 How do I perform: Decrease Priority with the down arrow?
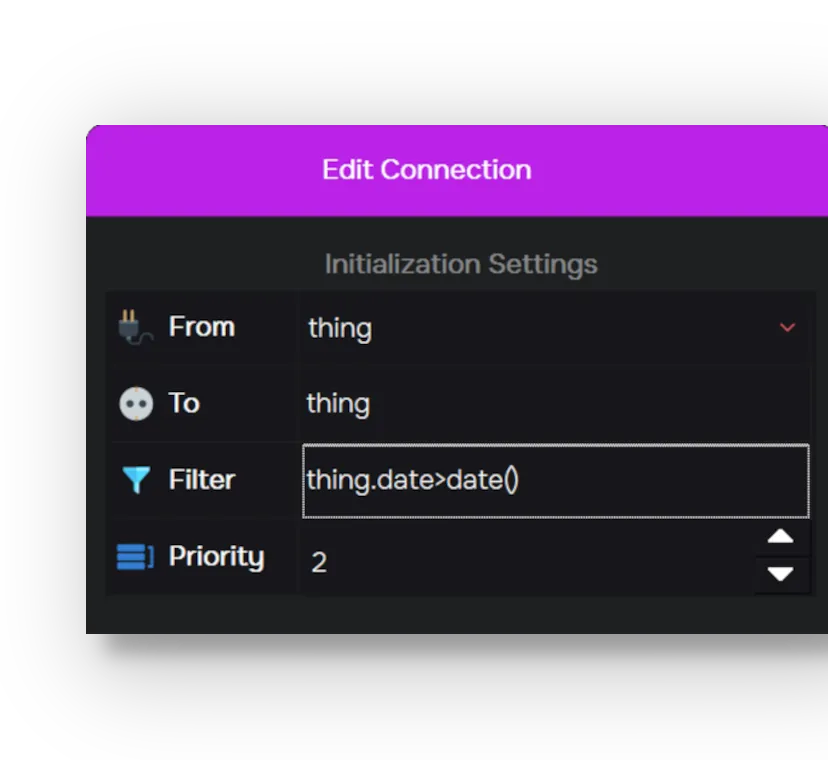coord(781,575)
